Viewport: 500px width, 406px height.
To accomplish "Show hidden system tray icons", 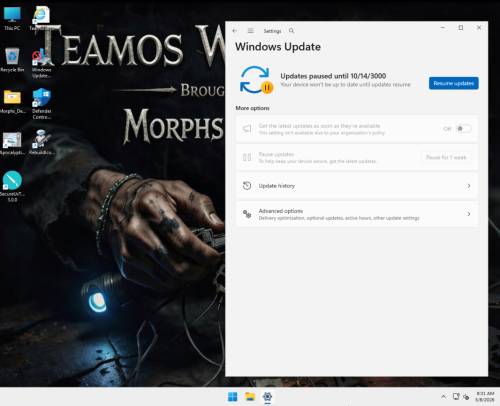I will point(443,397).
